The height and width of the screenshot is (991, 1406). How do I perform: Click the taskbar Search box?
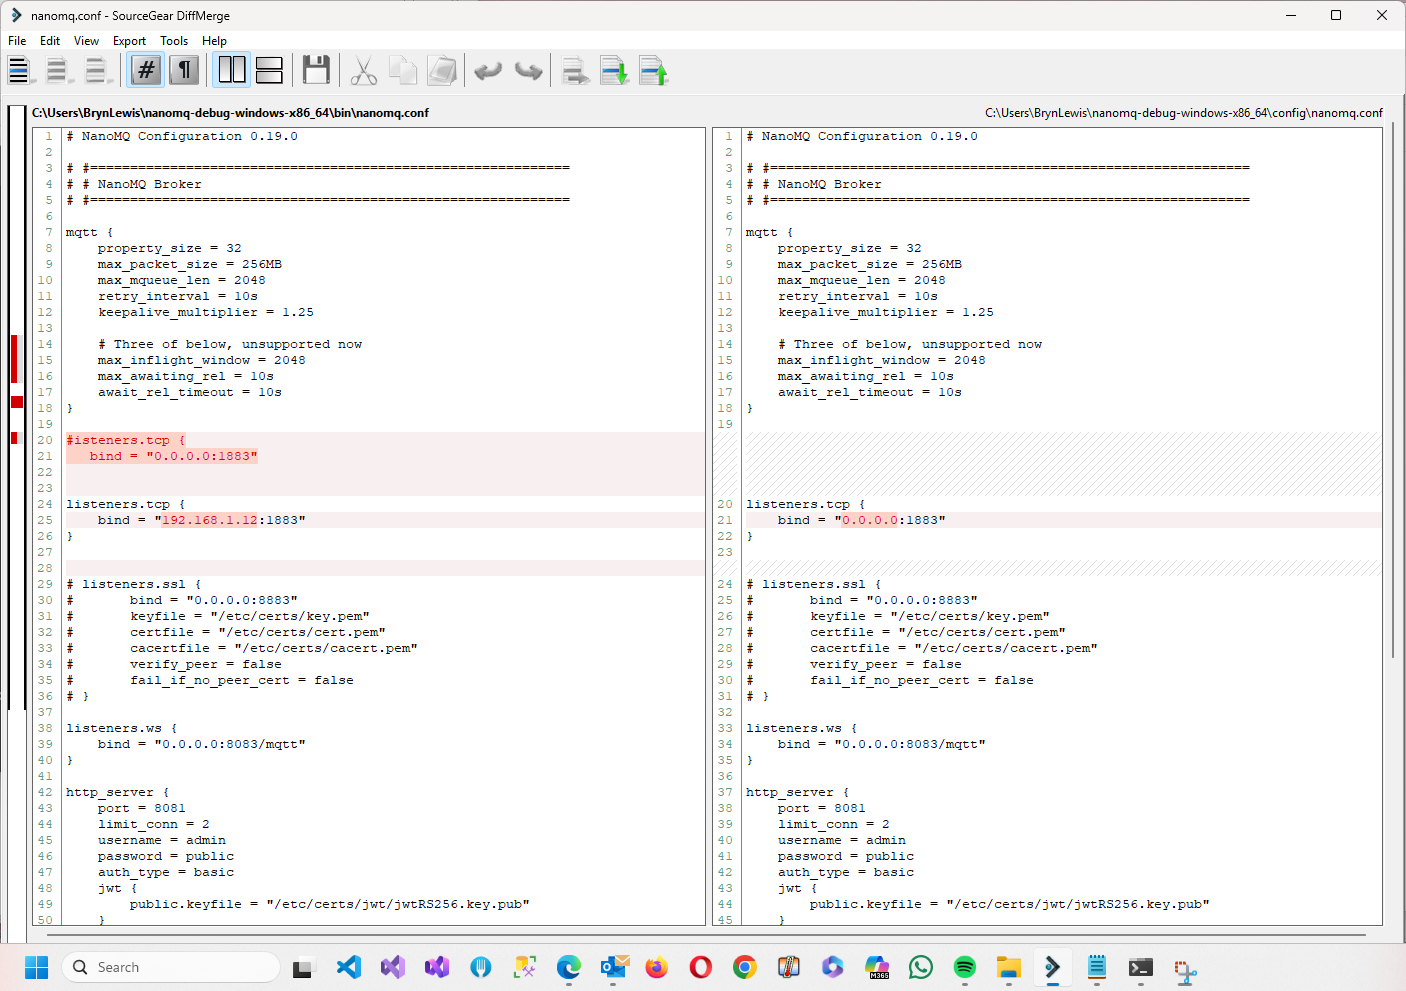pos(172,967)
